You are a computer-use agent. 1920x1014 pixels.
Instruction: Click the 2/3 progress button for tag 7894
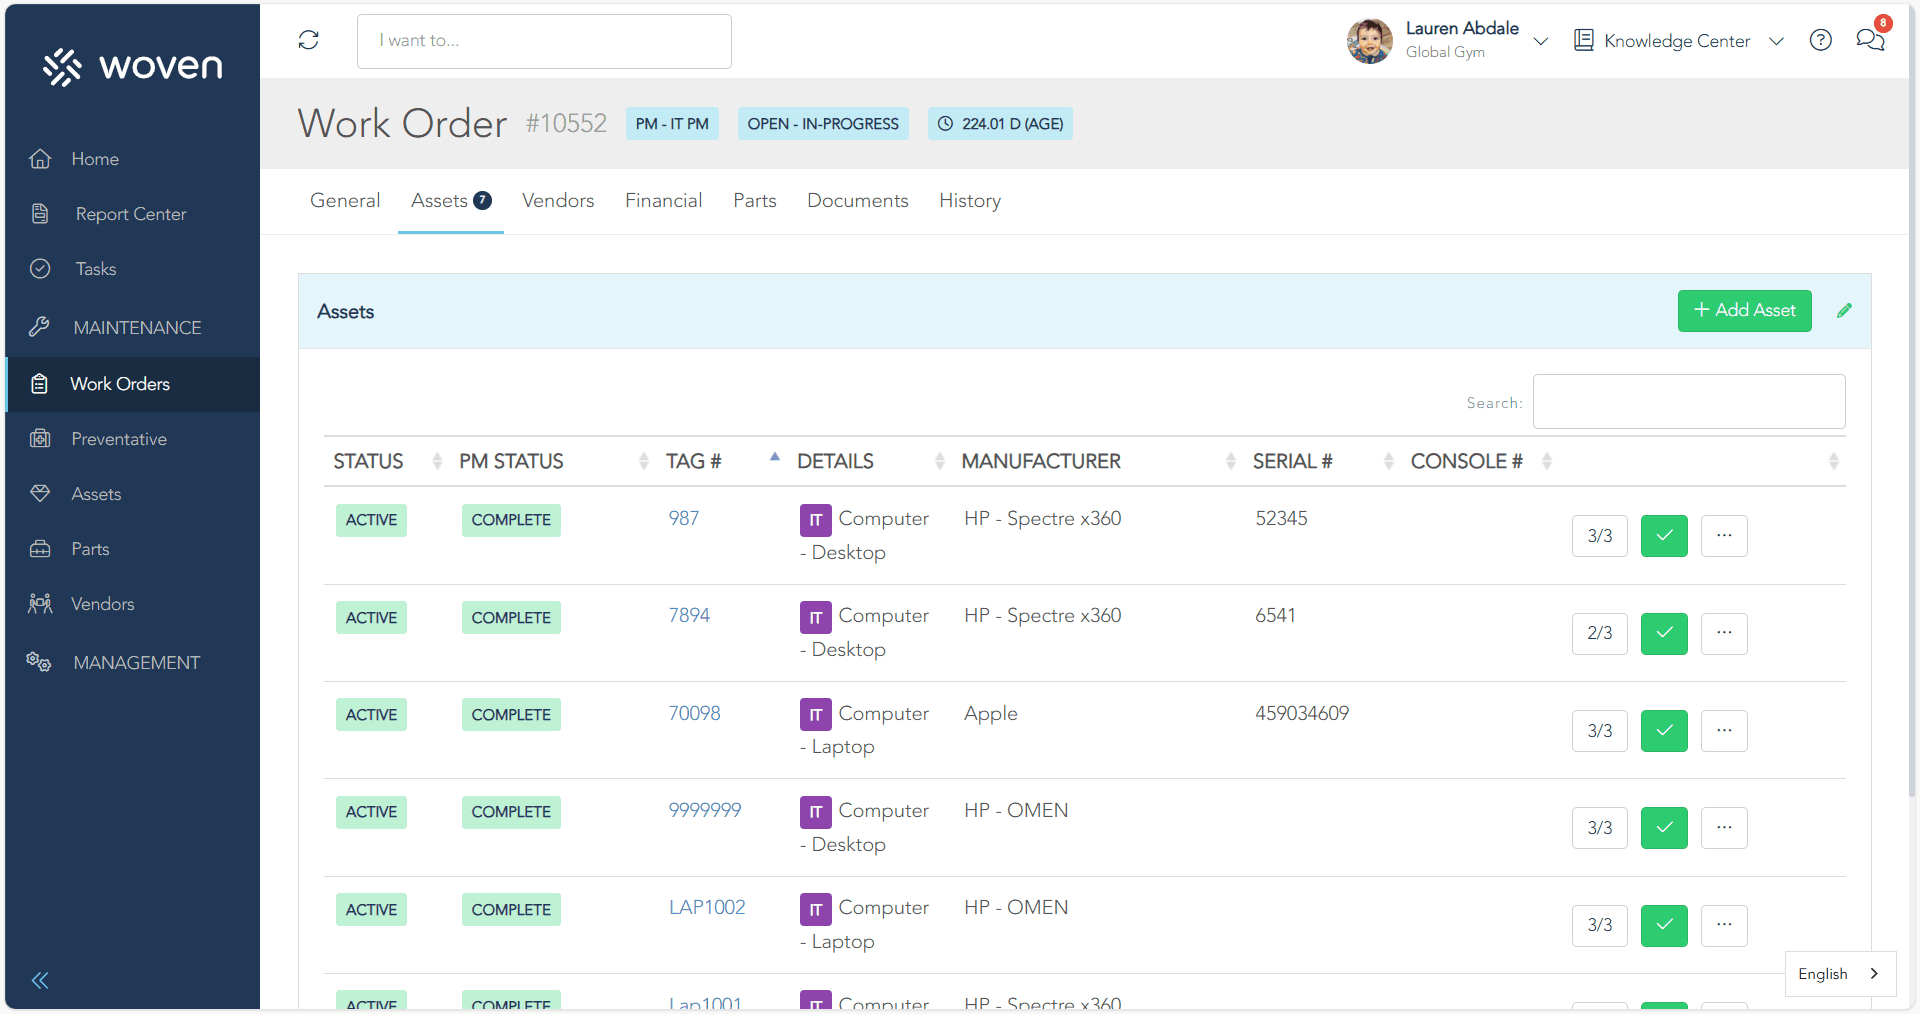point(1600,633)
